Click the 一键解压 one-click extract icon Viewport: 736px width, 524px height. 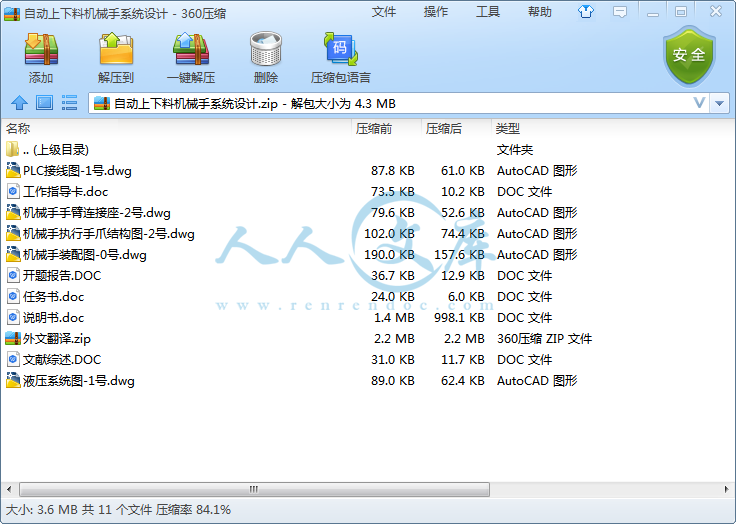[x=191, y=48]
